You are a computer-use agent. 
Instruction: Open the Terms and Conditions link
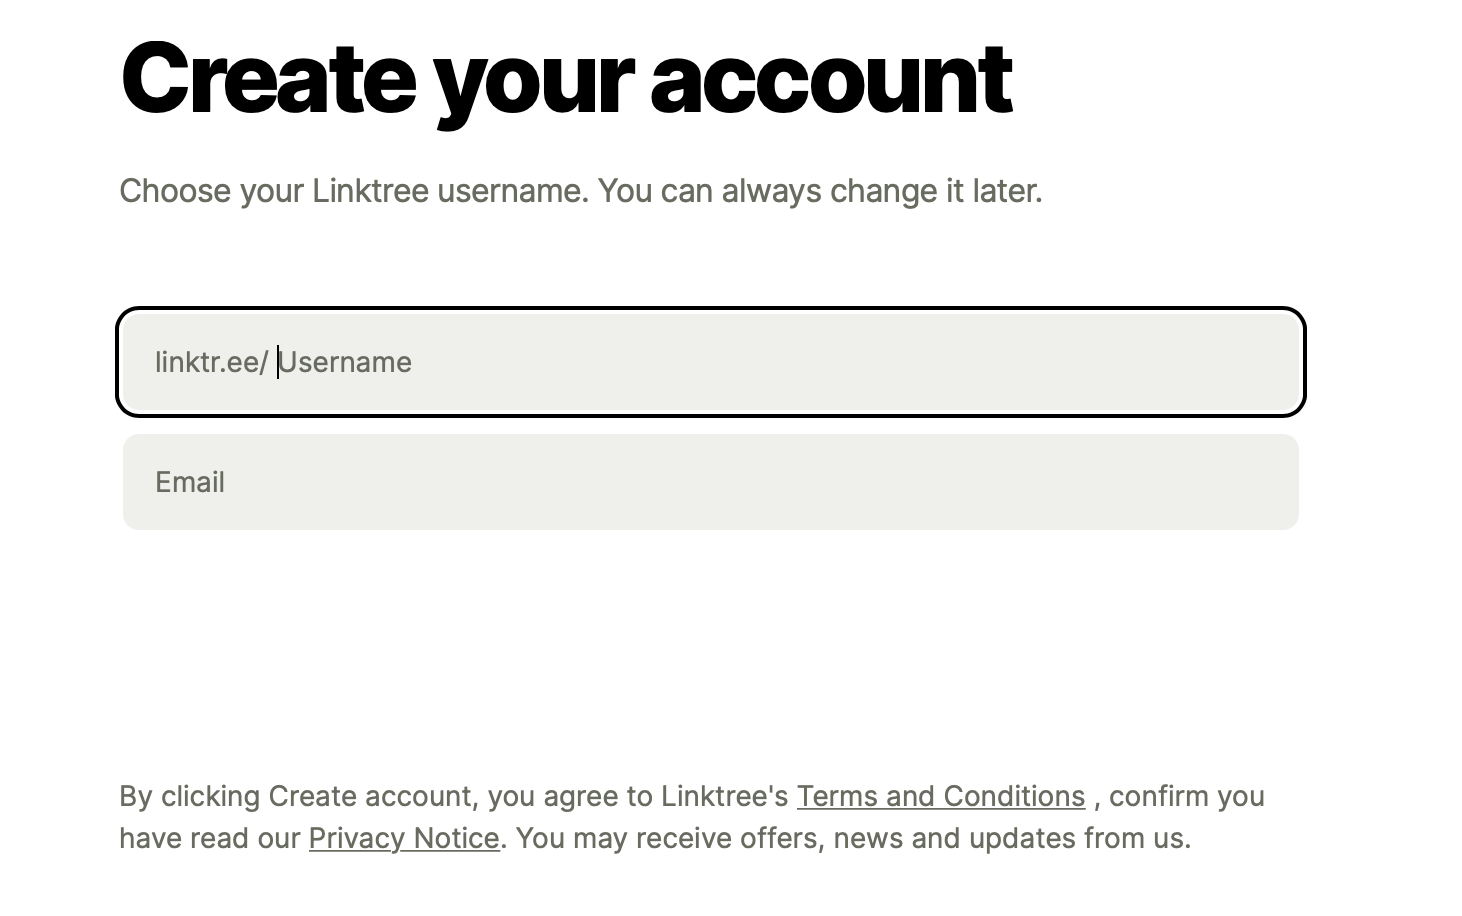pyautogui.click(x=940, y=796)
